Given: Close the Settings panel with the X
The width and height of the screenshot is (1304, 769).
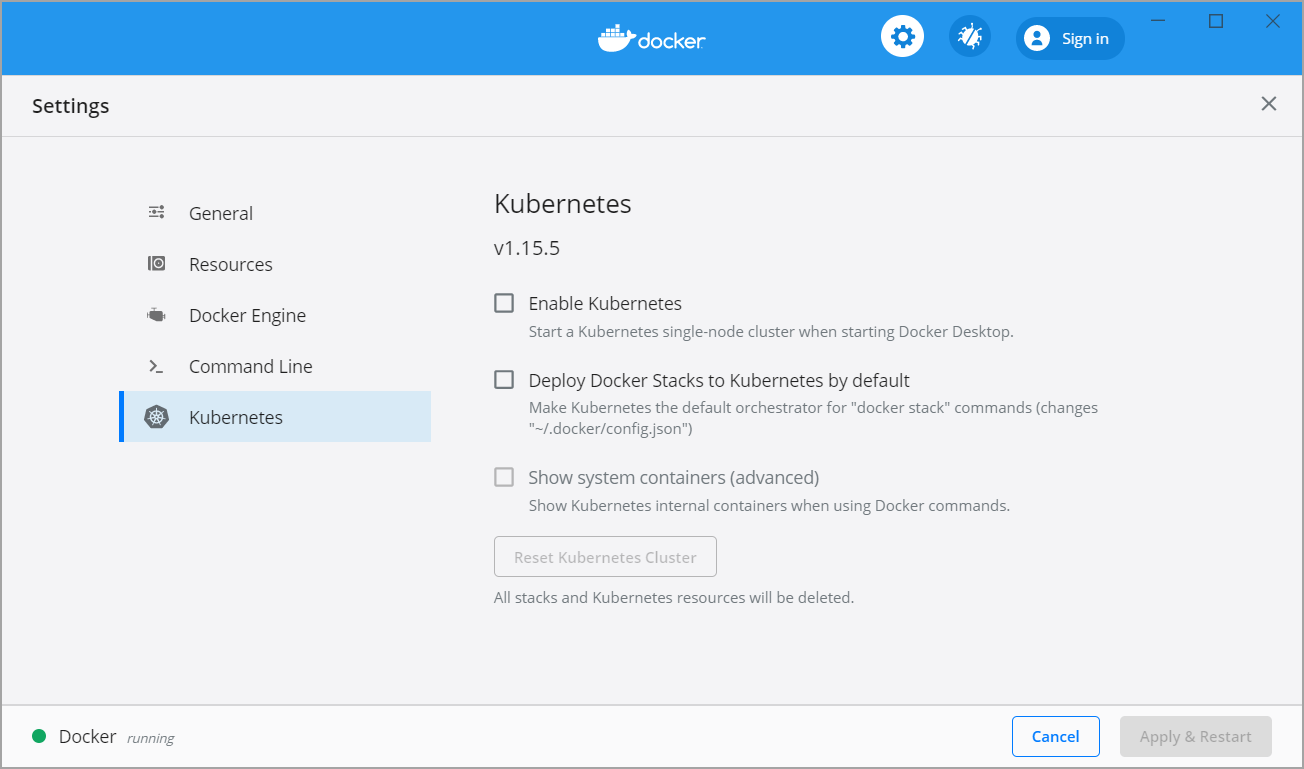Looking at the screenshot, I should [x=1268, y=103].
